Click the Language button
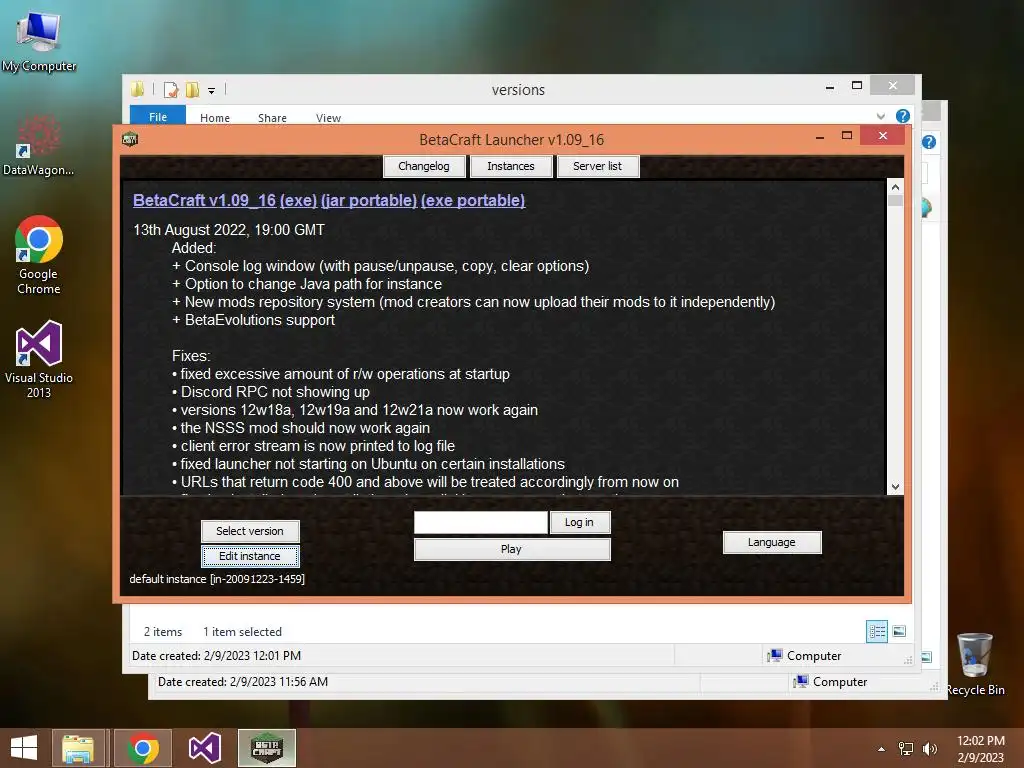This screenshot has height=768, width=1024. coord(772,542)
